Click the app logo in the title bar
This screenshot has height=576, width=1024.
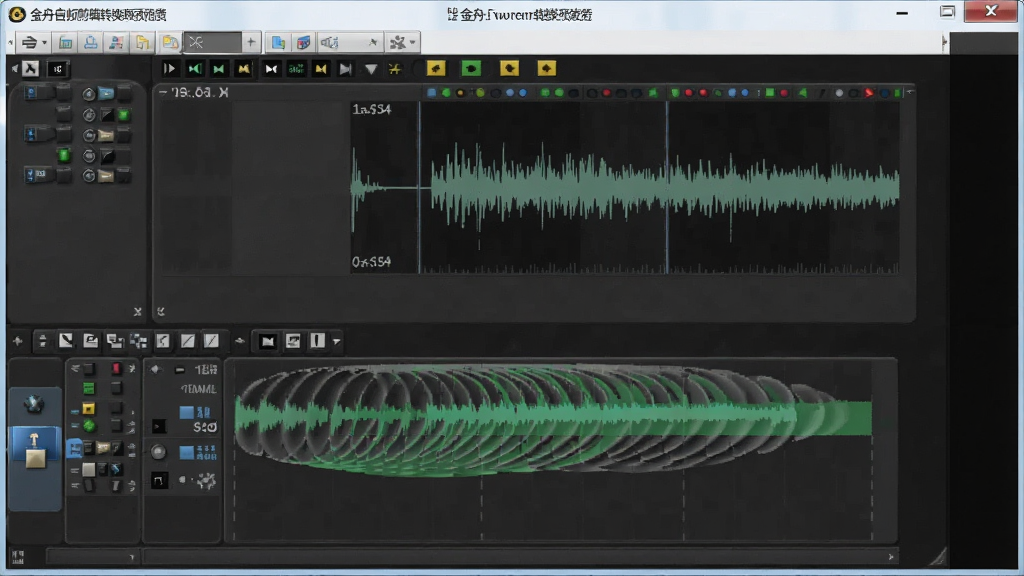click(17, 14)
